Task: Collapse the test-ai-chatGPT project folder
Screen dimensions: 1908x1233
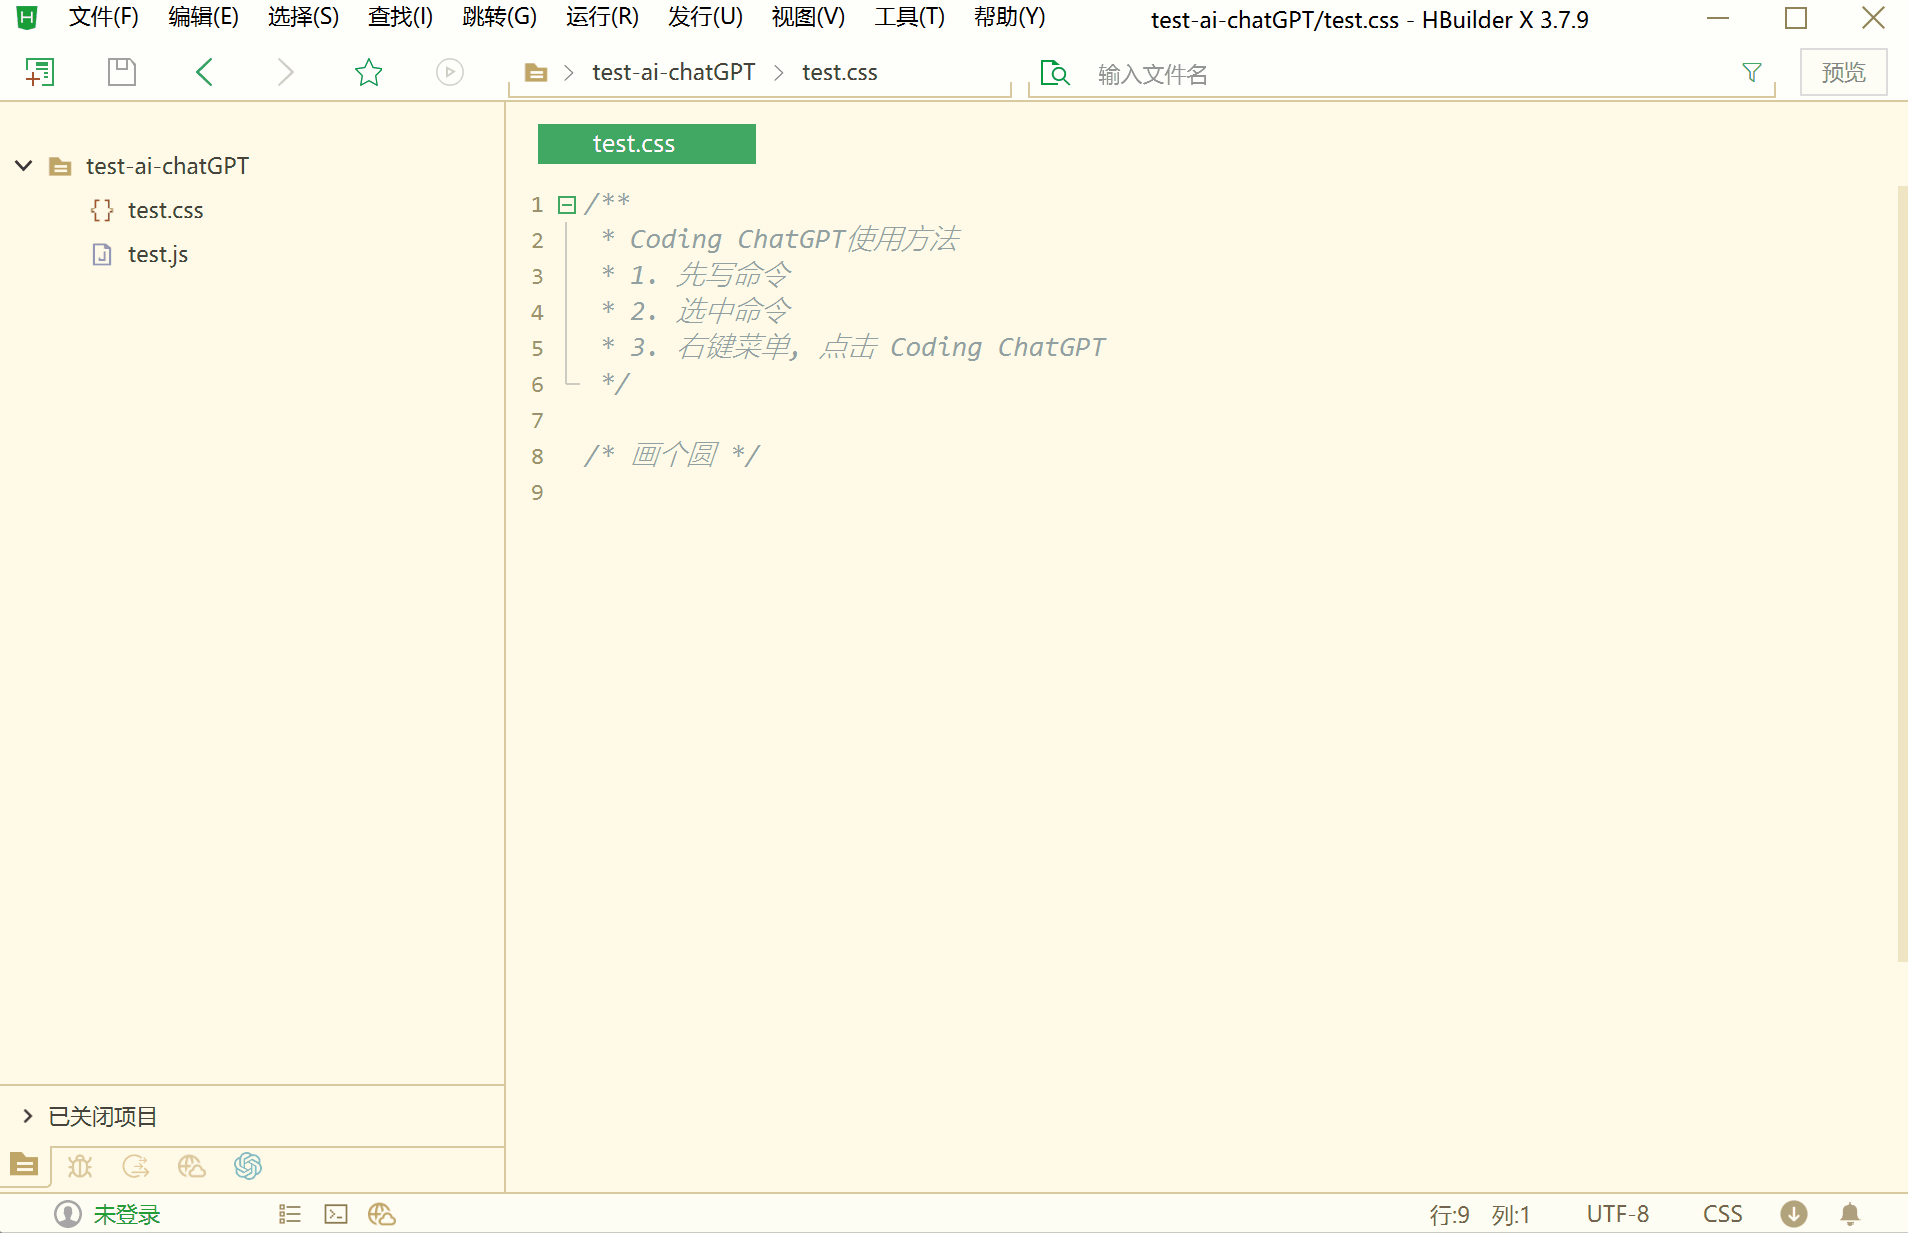Action: coord(24,166)
